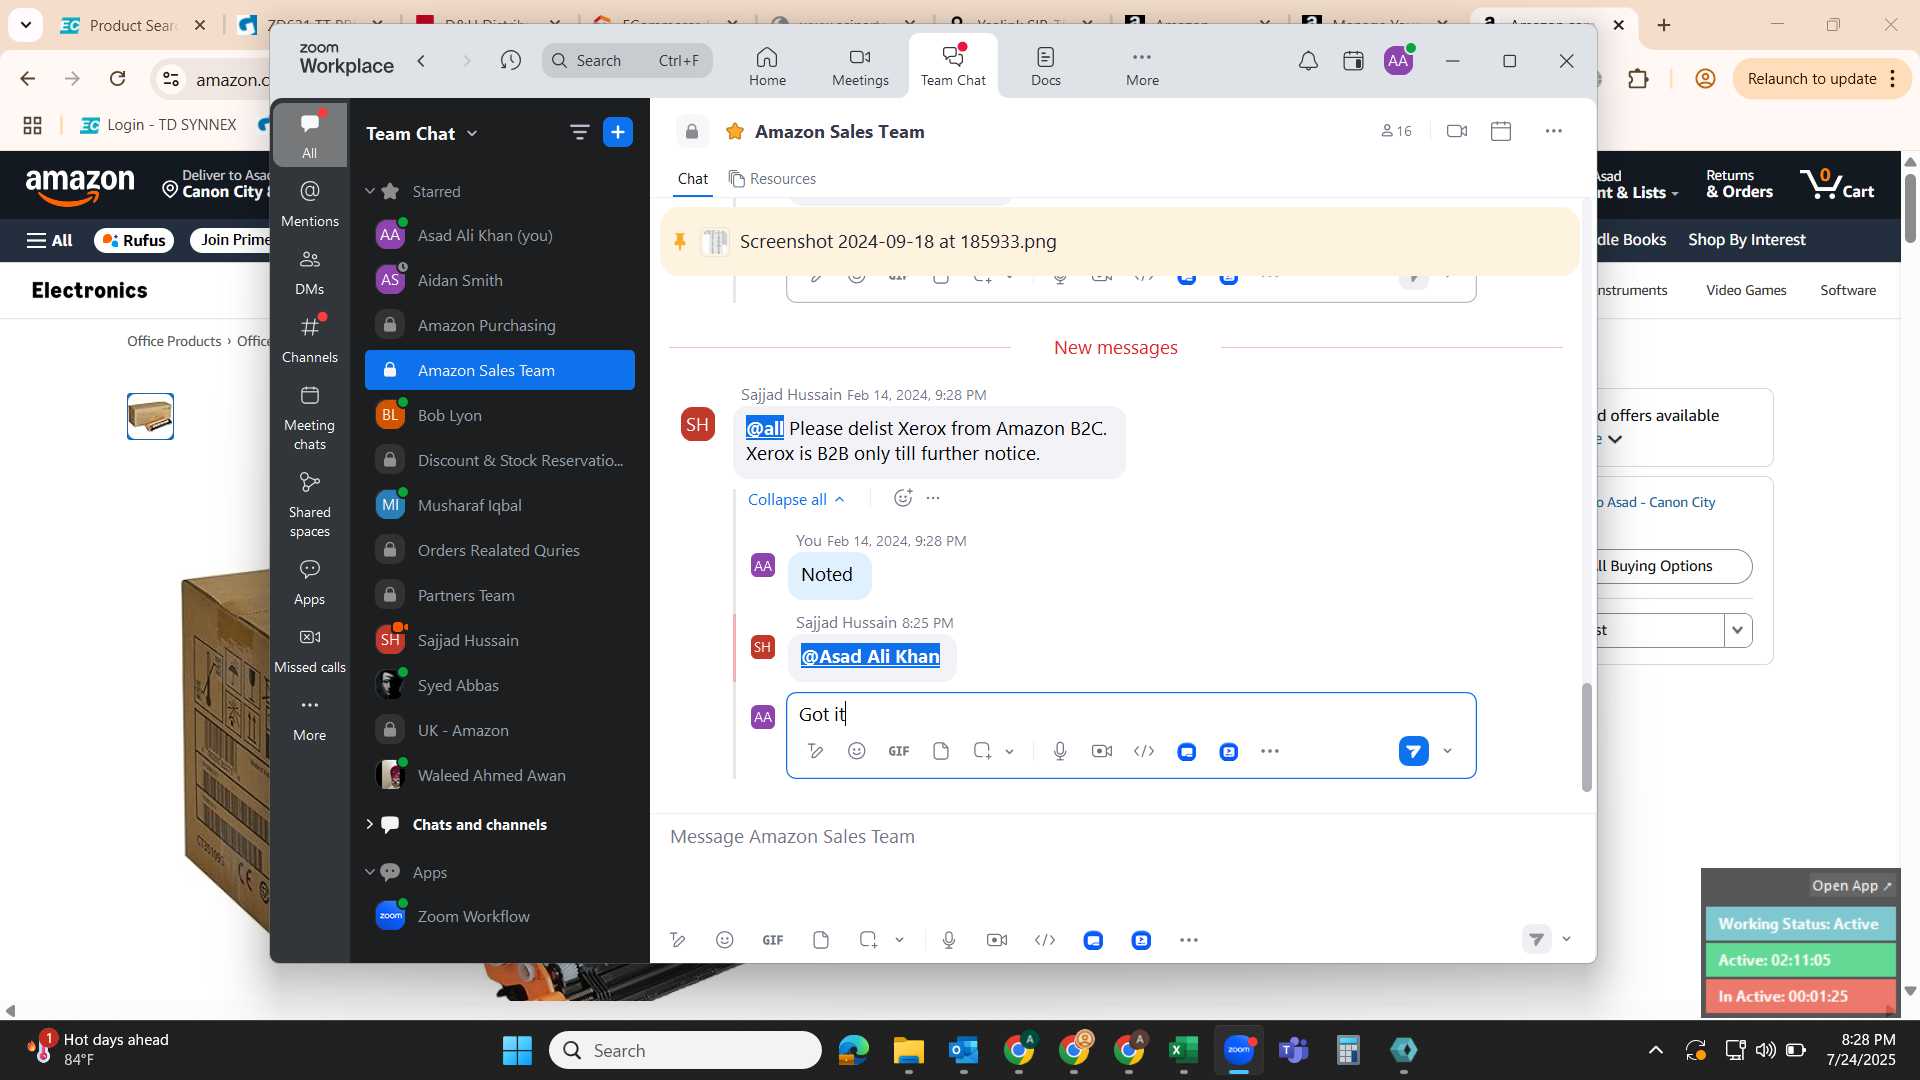1920x1080 pixels.
Task: Click the Message Amazon Sales Team field
Action: coord(1120,837)
